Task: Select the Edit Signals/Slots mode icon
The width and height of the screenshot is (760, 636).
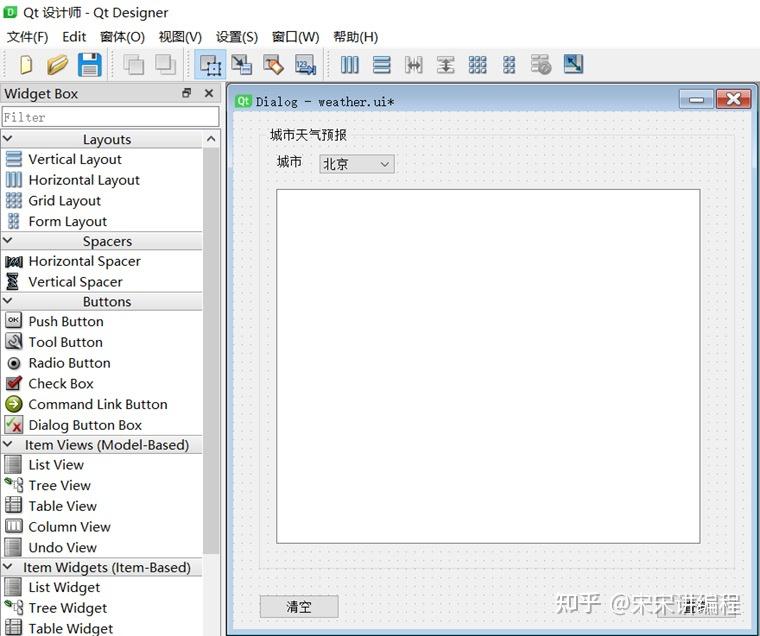Action: point(241,64)
